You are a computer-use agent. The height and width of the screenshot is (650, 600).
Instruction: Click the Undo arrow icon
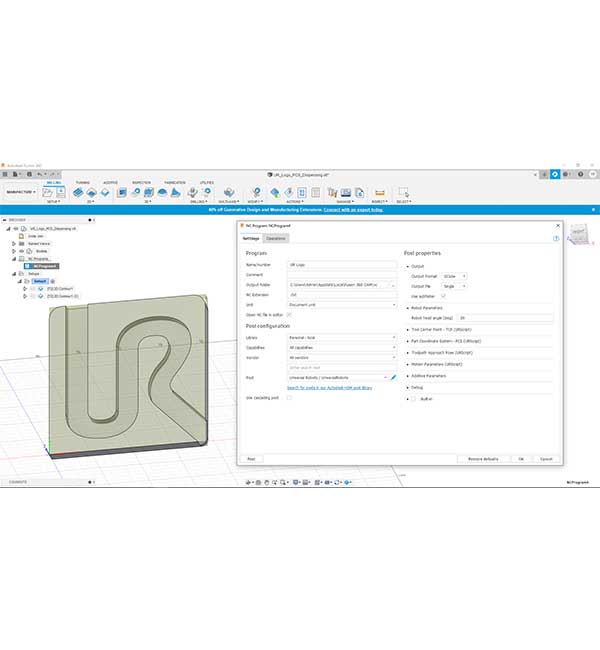click(39, 175)
